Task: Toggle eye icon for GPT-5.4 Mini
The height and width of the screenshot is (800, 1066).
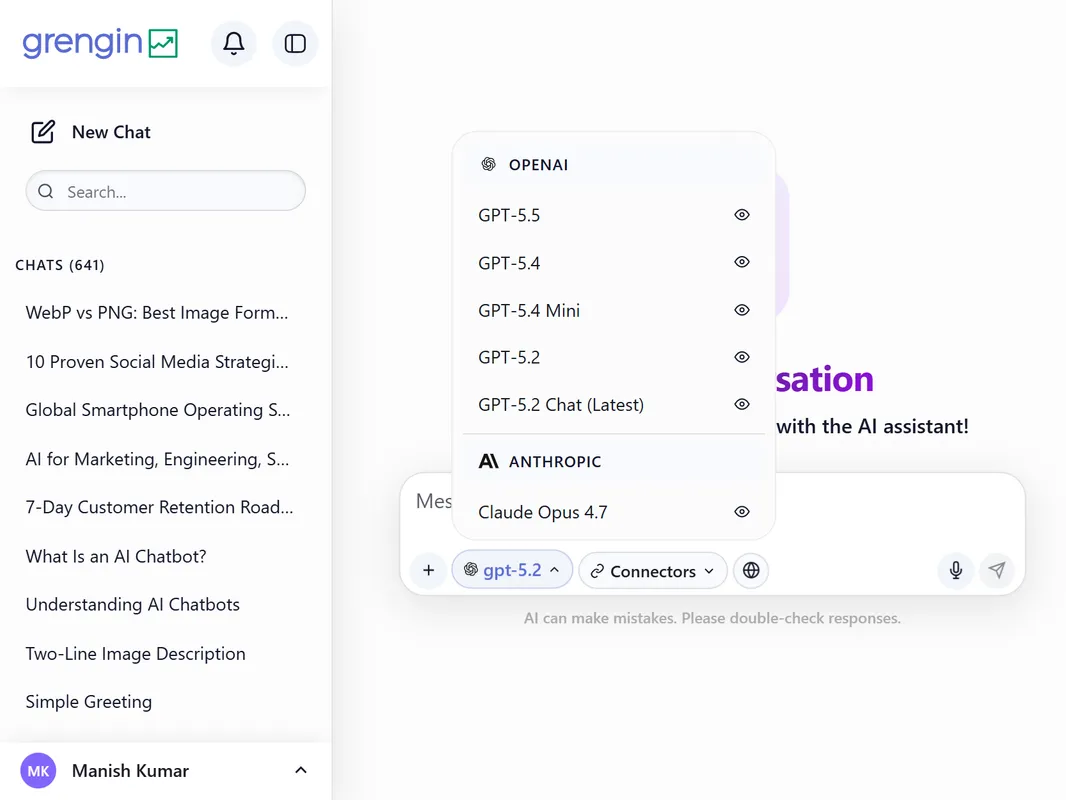Action: [742, 310]
